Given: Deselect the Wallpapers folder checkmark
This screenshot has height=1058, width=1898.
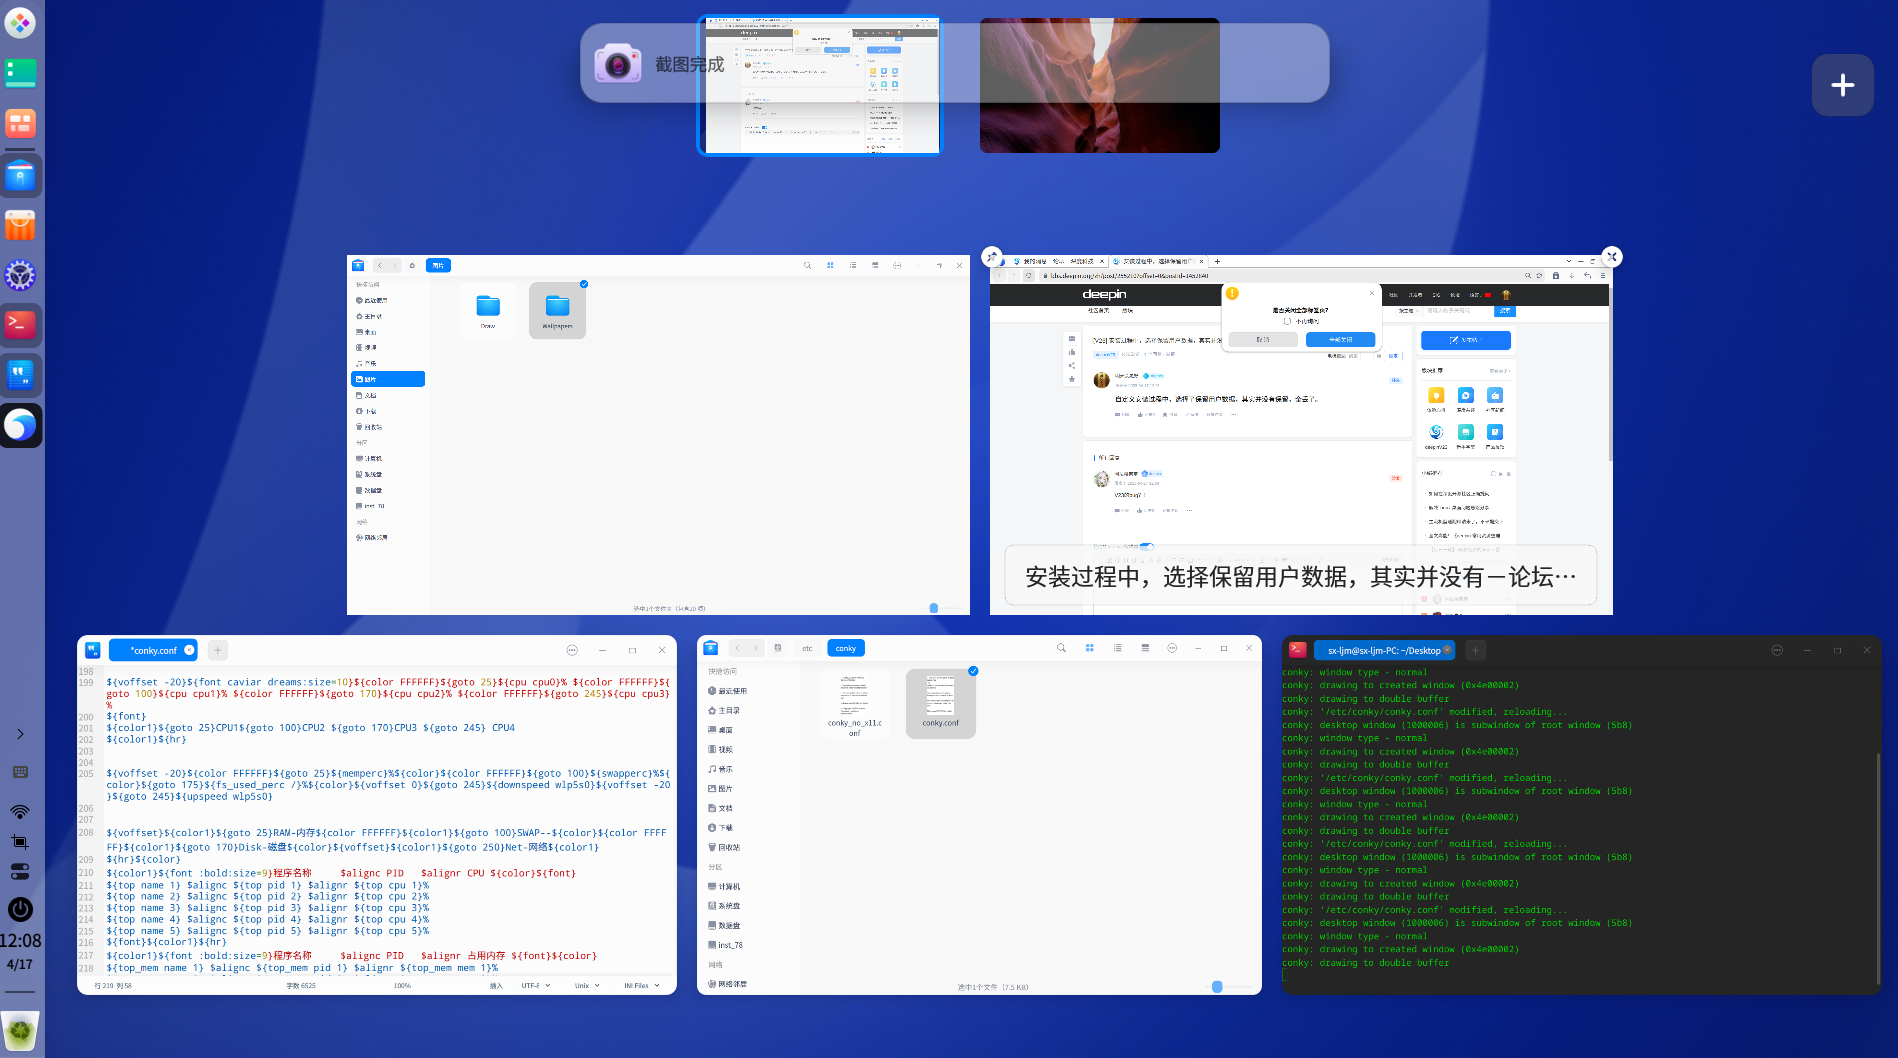Looking at the screenshot, I should [x=583, y=284].
